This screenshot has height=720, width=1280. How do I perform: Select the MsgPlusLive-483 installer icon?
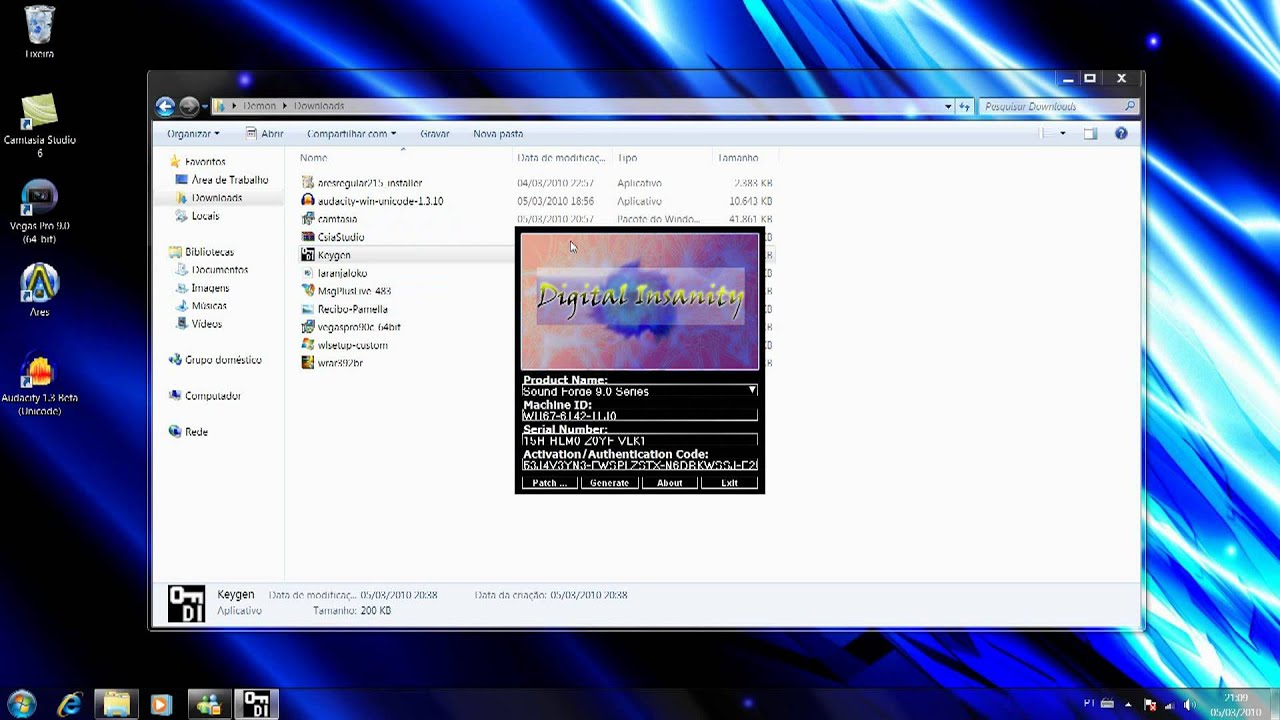(308, 291)
